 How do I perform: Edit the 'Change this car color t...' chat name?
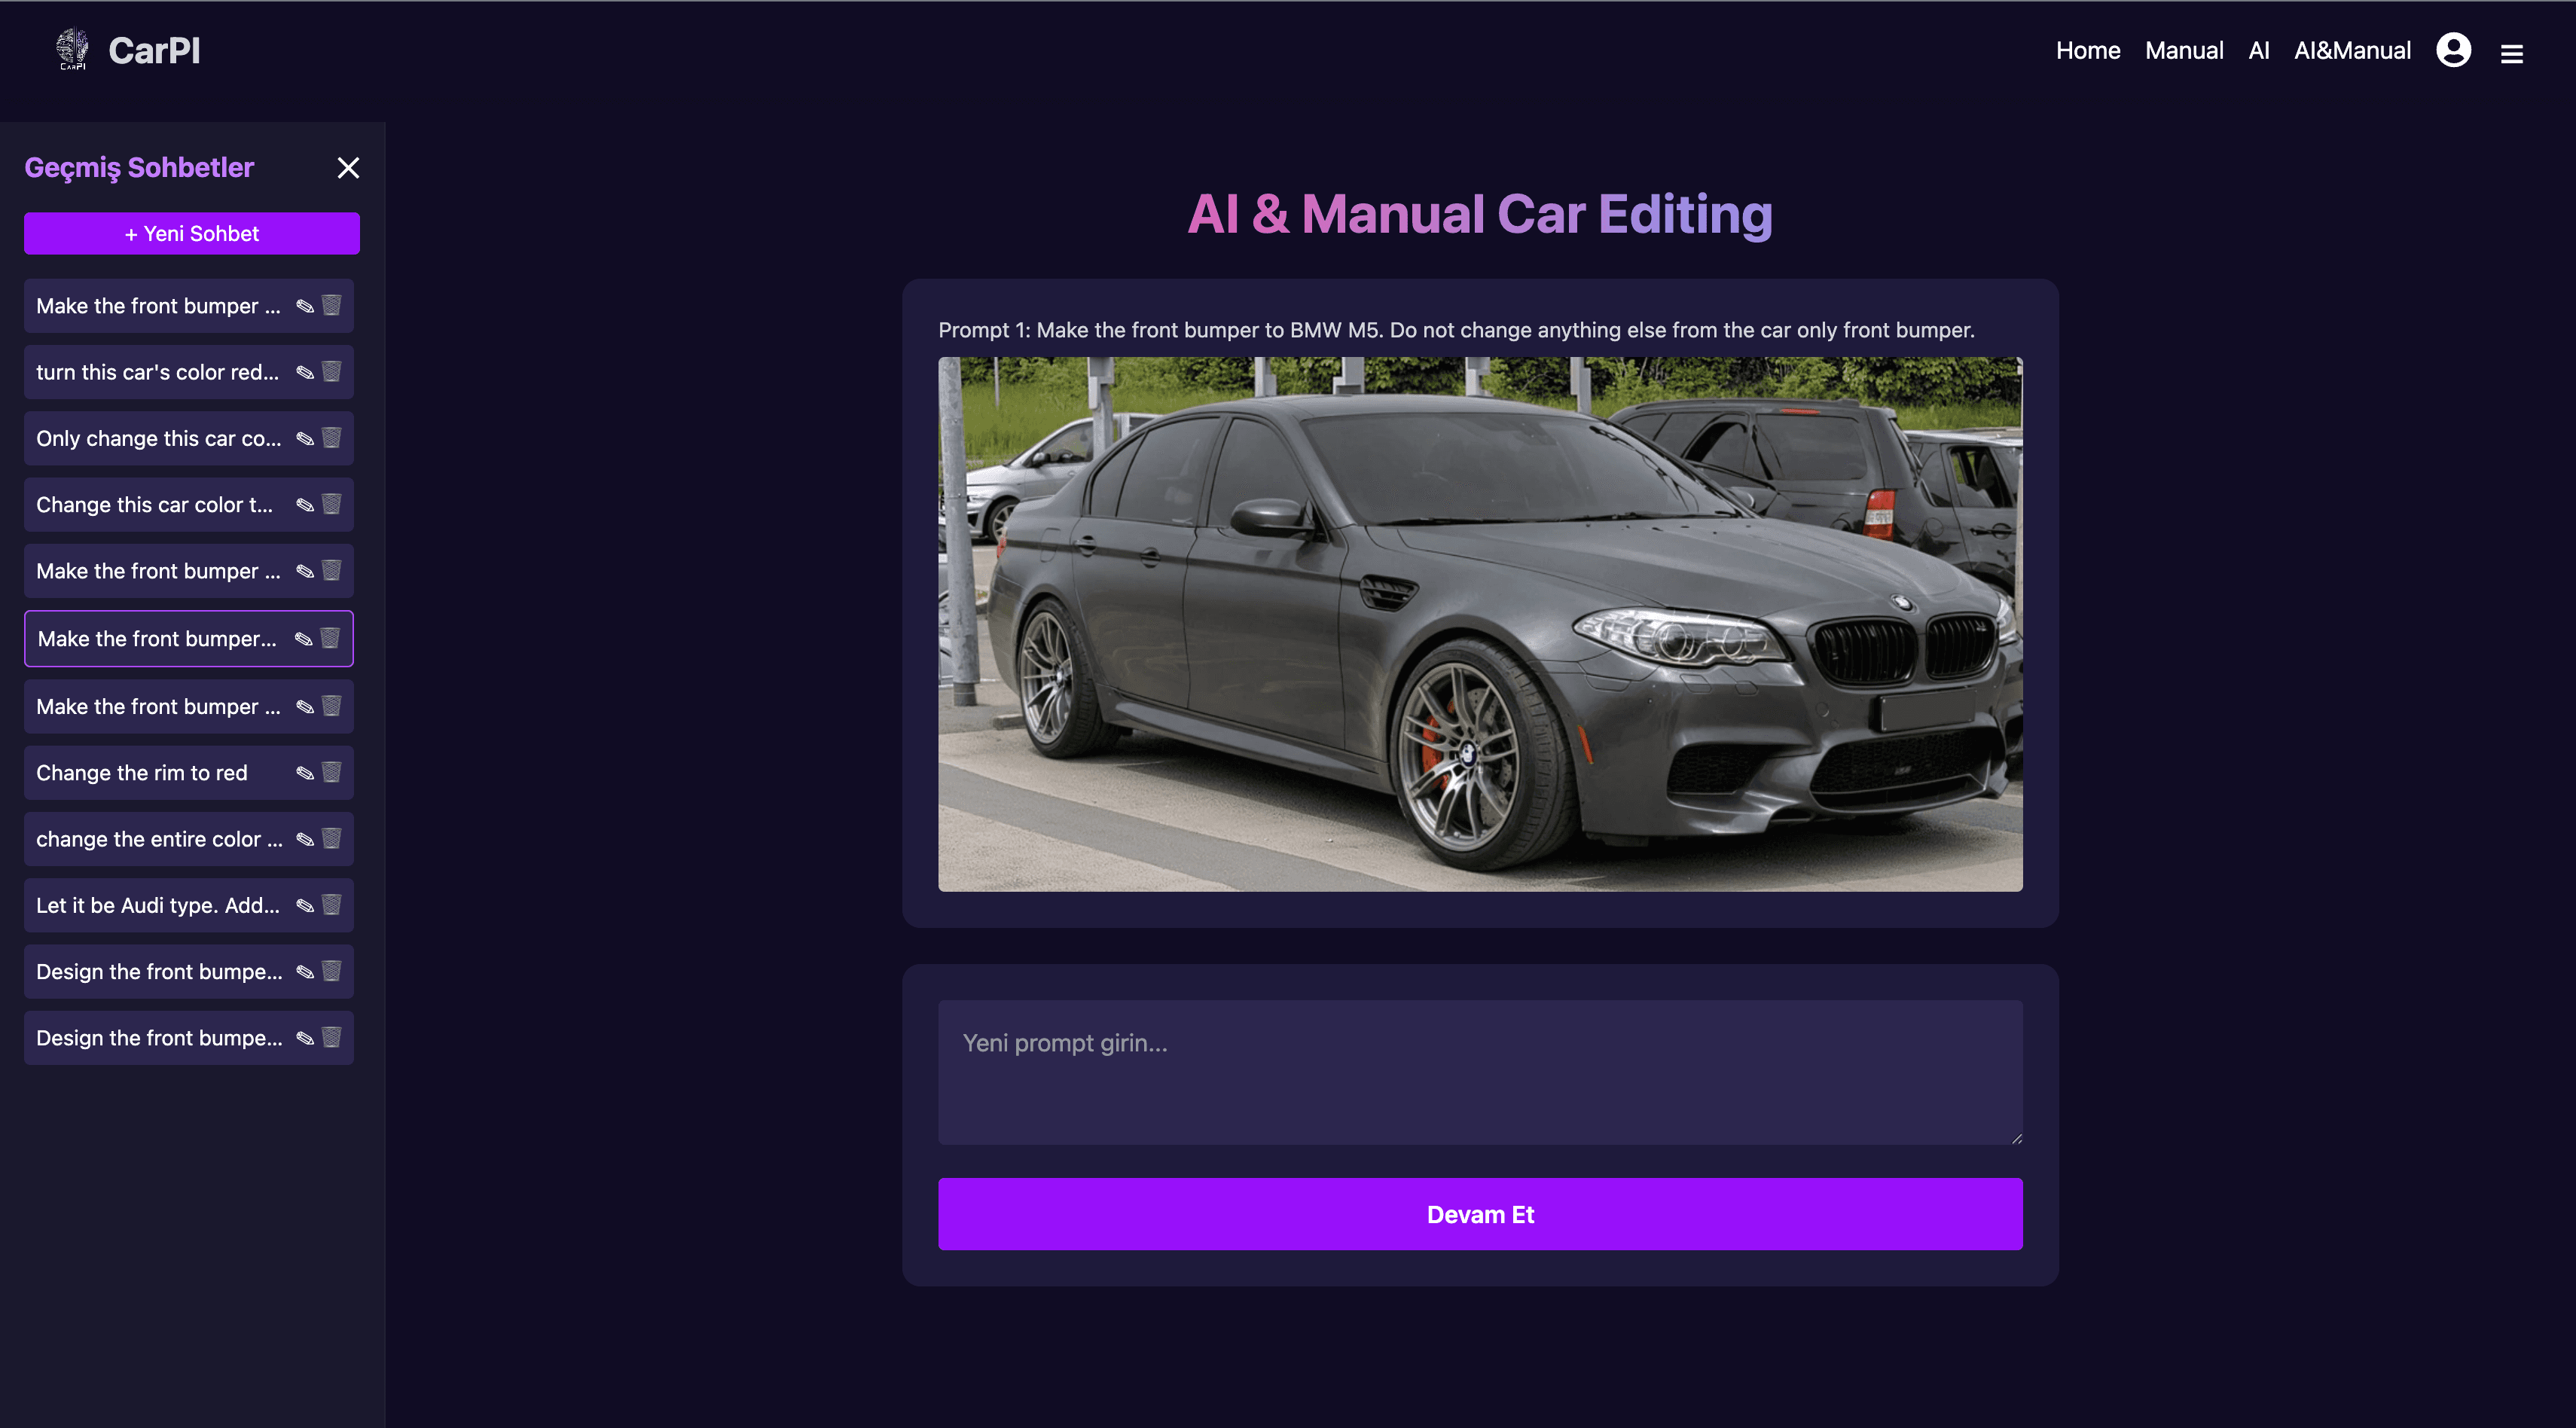coord(305,505)
